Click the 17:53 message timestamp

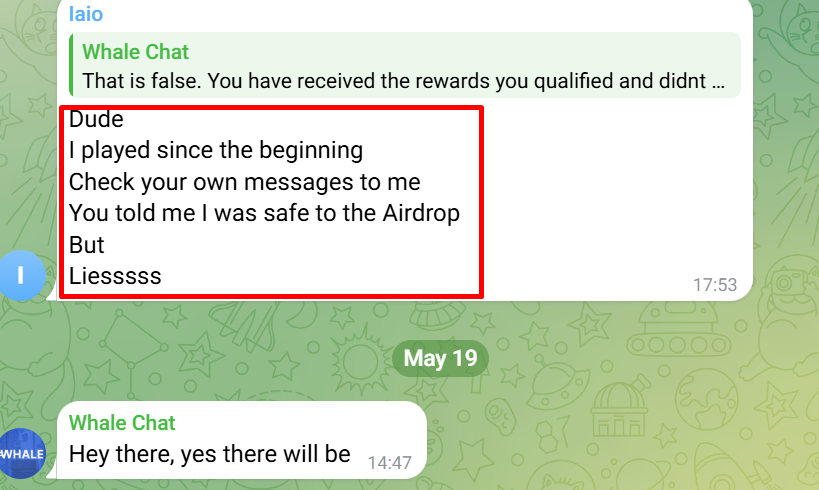(715, 285)
